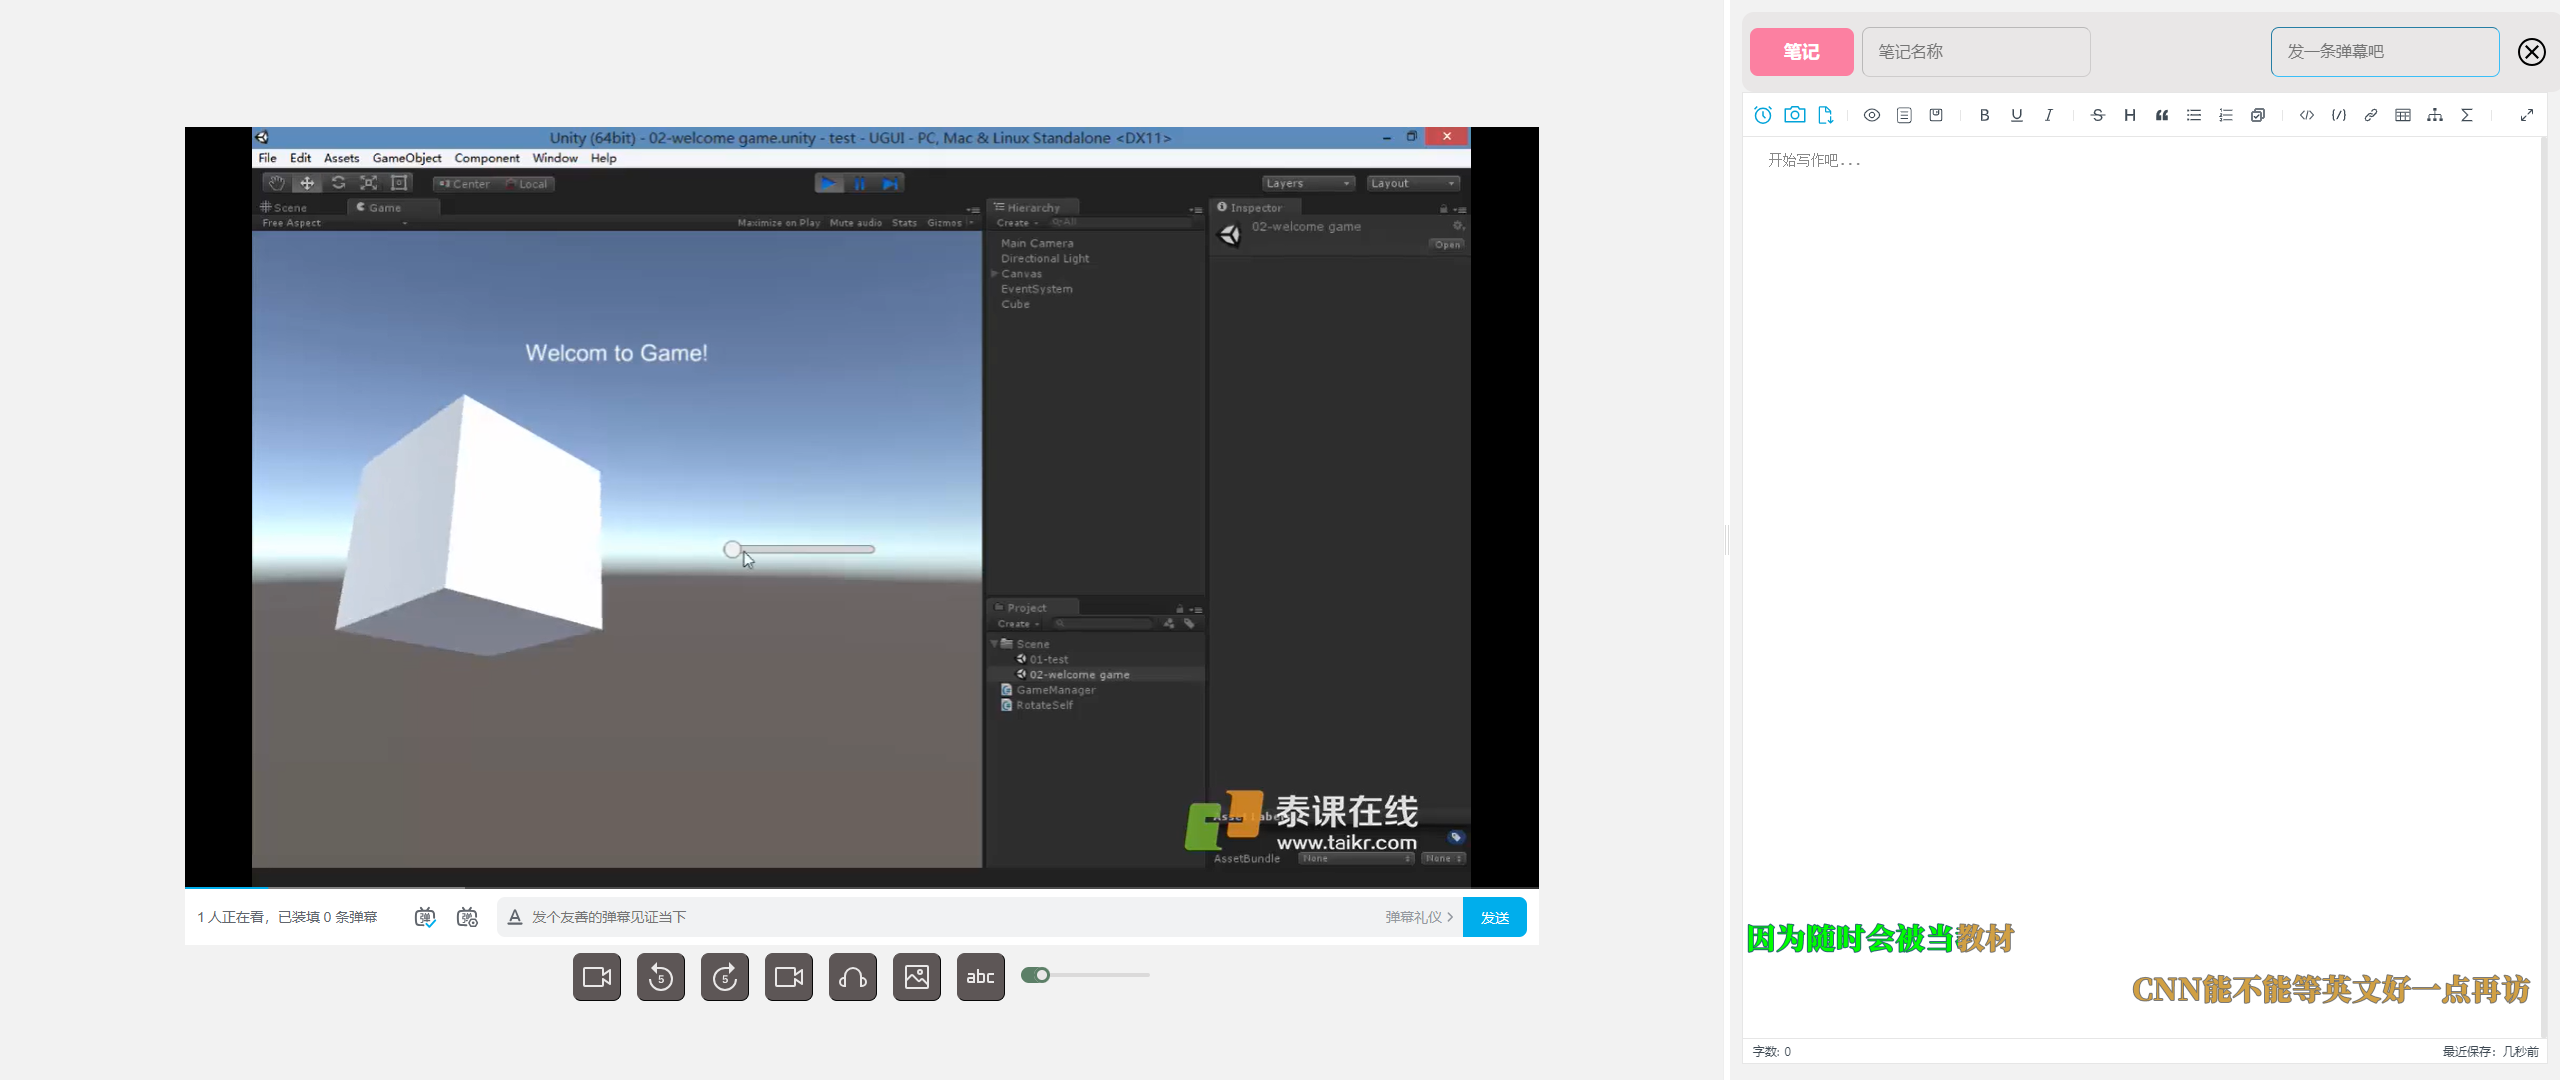The width and height of the screenshot is (2560, 1080).
Task: Toggle note preview with eye icon
Action: [x=1872, y=115]
